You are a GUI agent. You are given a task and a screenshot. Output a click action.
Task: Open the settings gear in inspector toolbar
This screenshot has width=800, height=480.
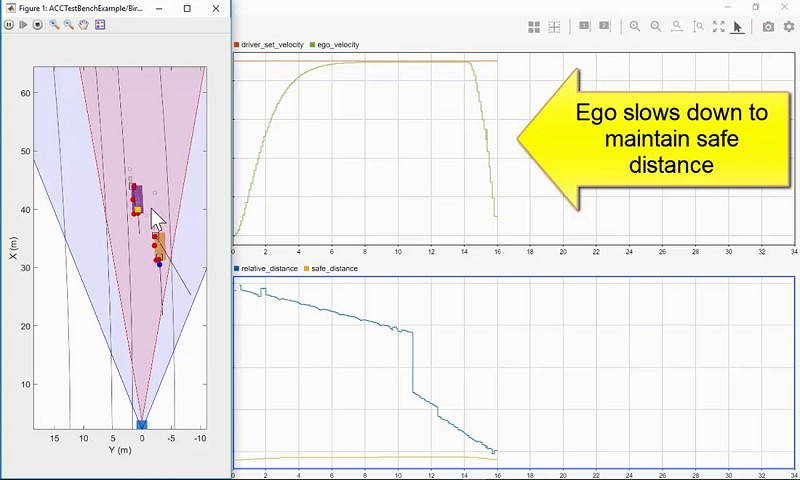(788, 27)
